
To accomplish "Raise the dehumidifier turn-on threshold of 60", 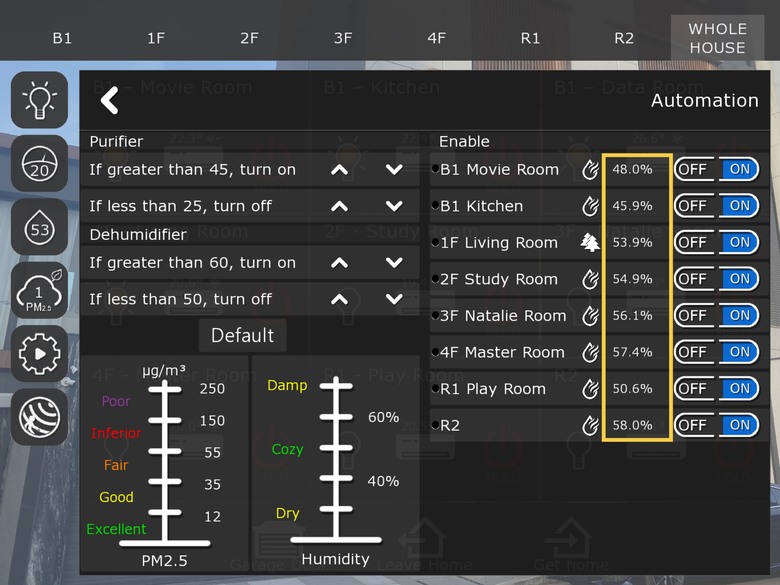I will pos(340,263).
